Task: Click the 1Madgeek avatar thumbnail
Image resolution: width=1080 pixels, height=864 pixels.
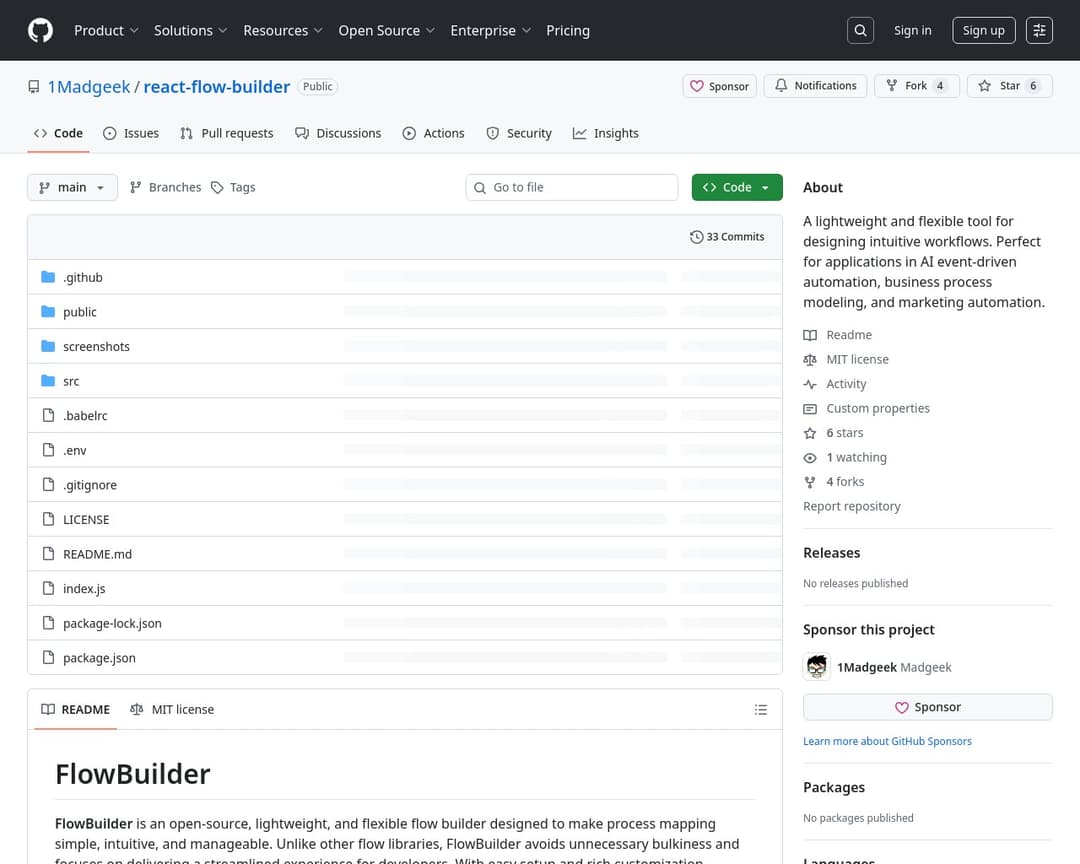Action: click(x=817, y=667)
